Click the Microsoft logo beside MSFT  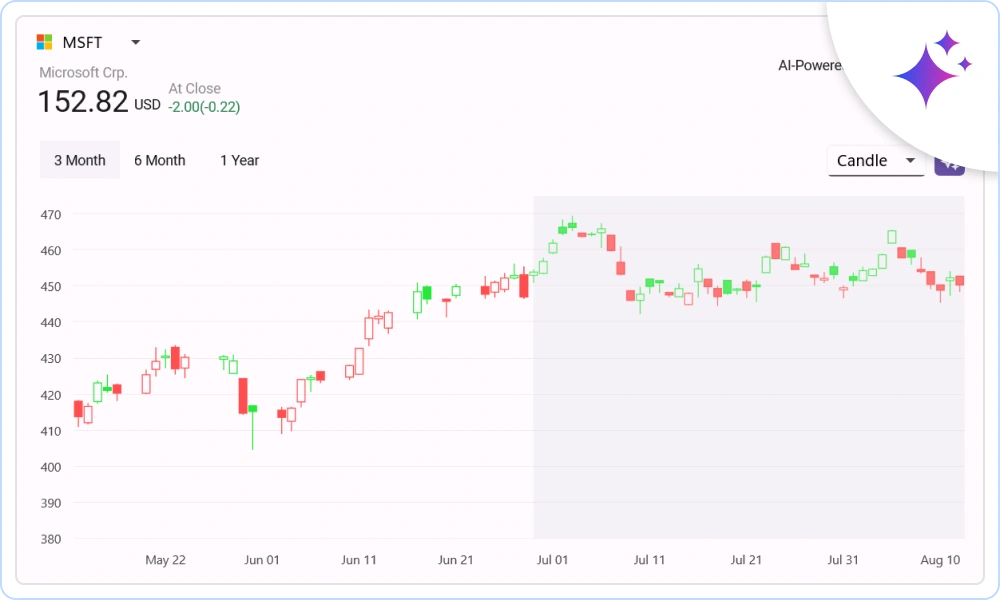click(x=44, y=42)
